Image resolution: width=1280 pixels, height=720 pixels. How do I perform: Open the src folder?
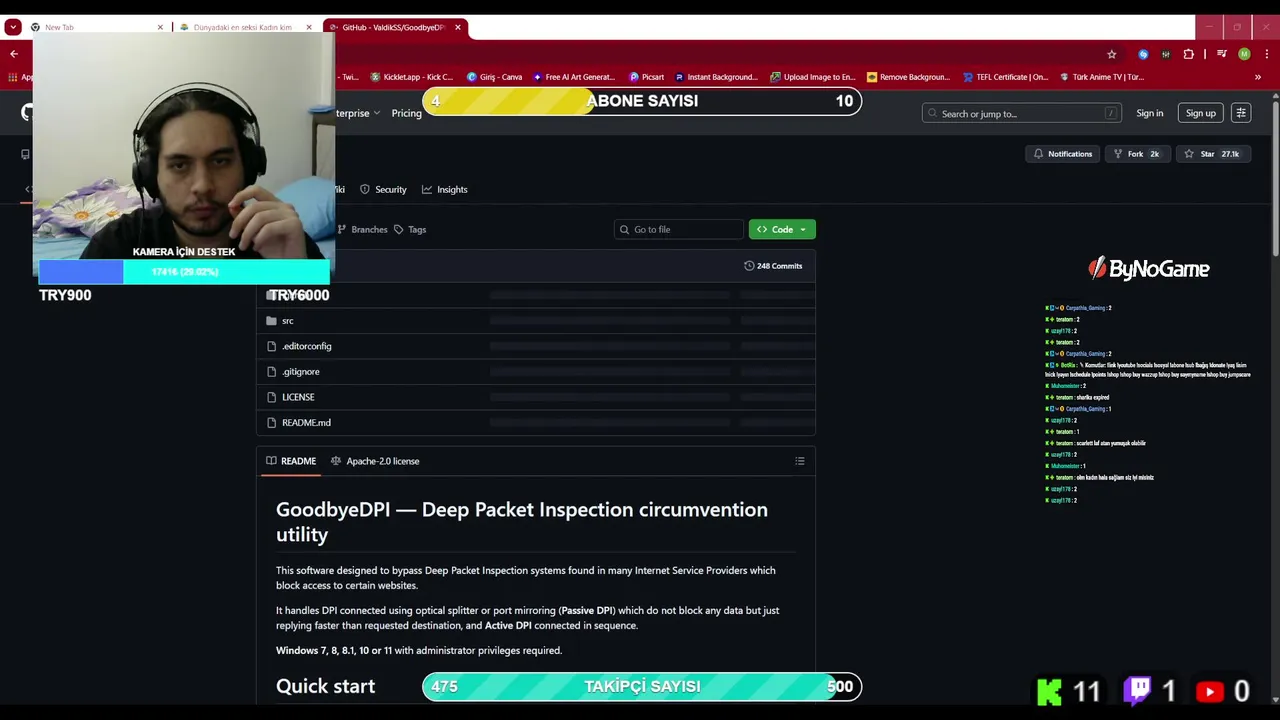click(288, 321)
